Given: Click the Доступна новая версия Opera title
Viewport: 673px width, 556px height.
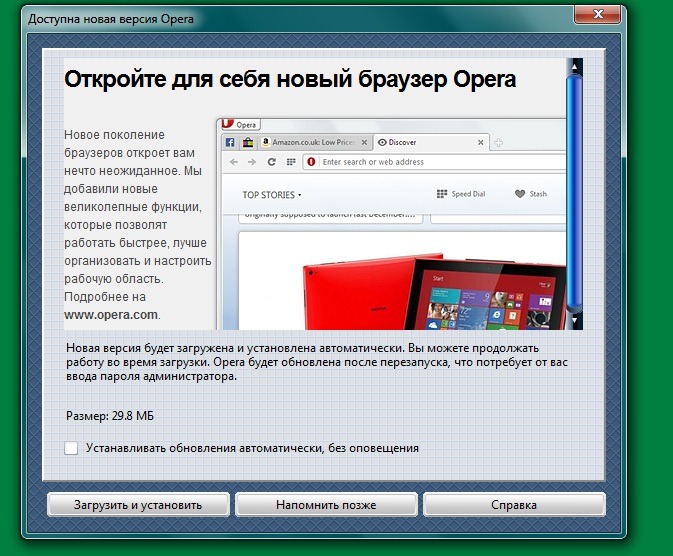Looking at the screenshot, I should coord(111,19).
